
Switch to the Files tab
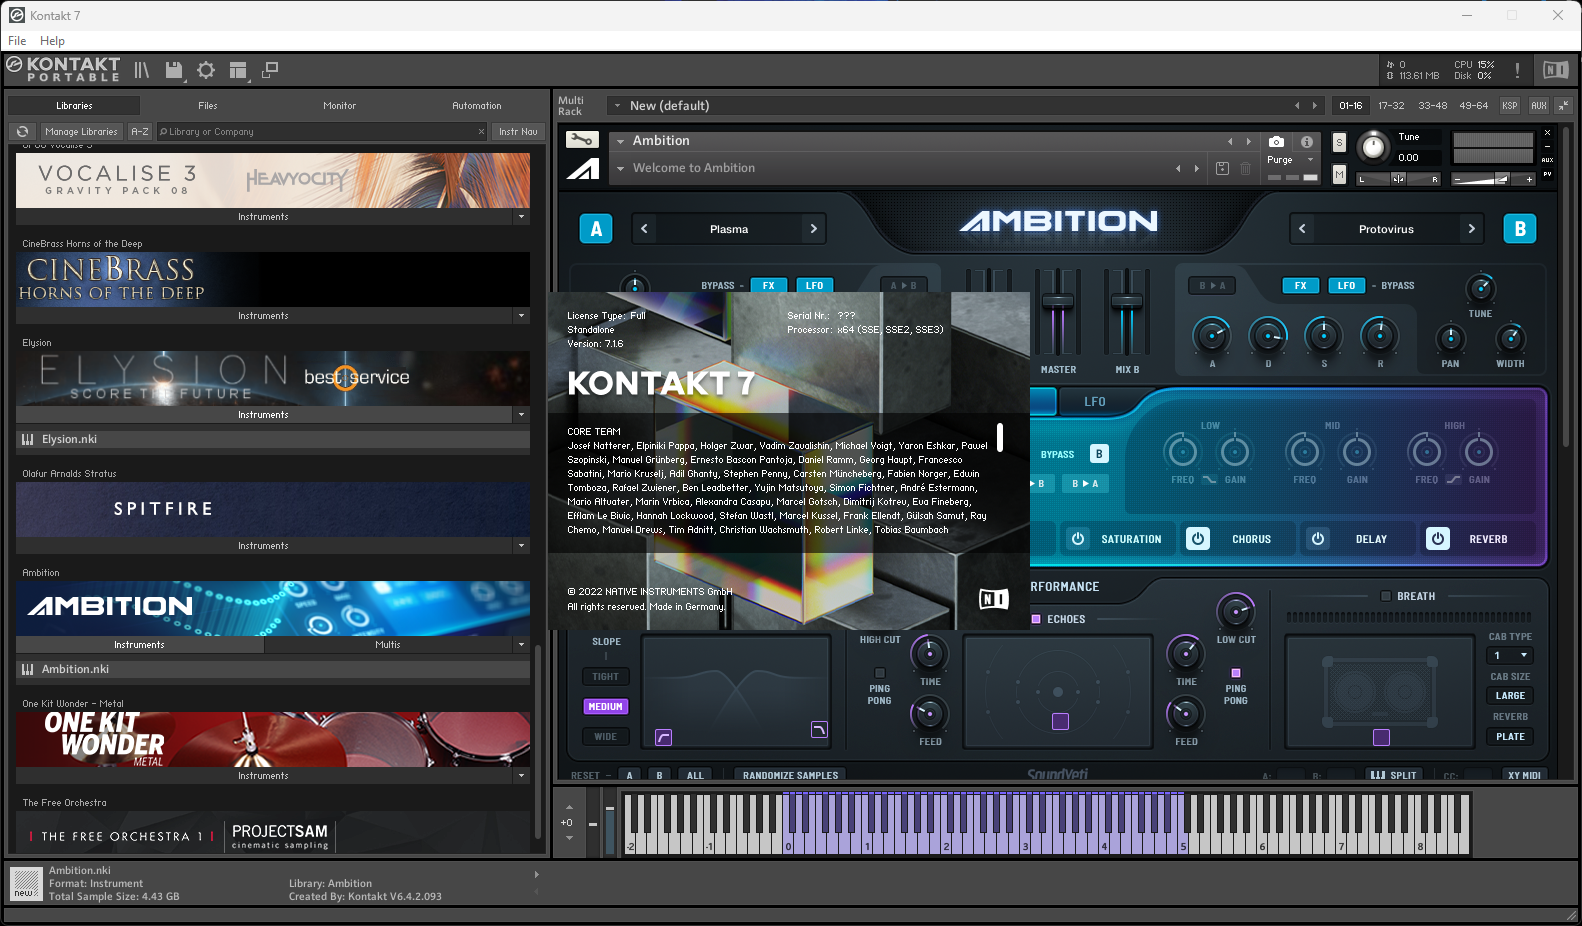tap(207, 106)
